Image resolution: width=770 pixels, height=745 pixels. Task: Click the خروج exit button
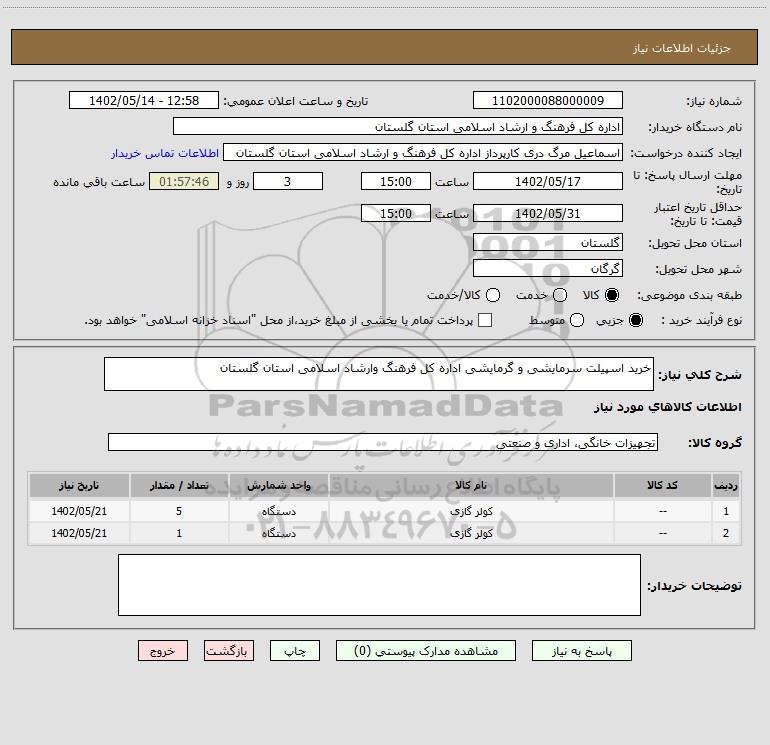coord(163,651)
